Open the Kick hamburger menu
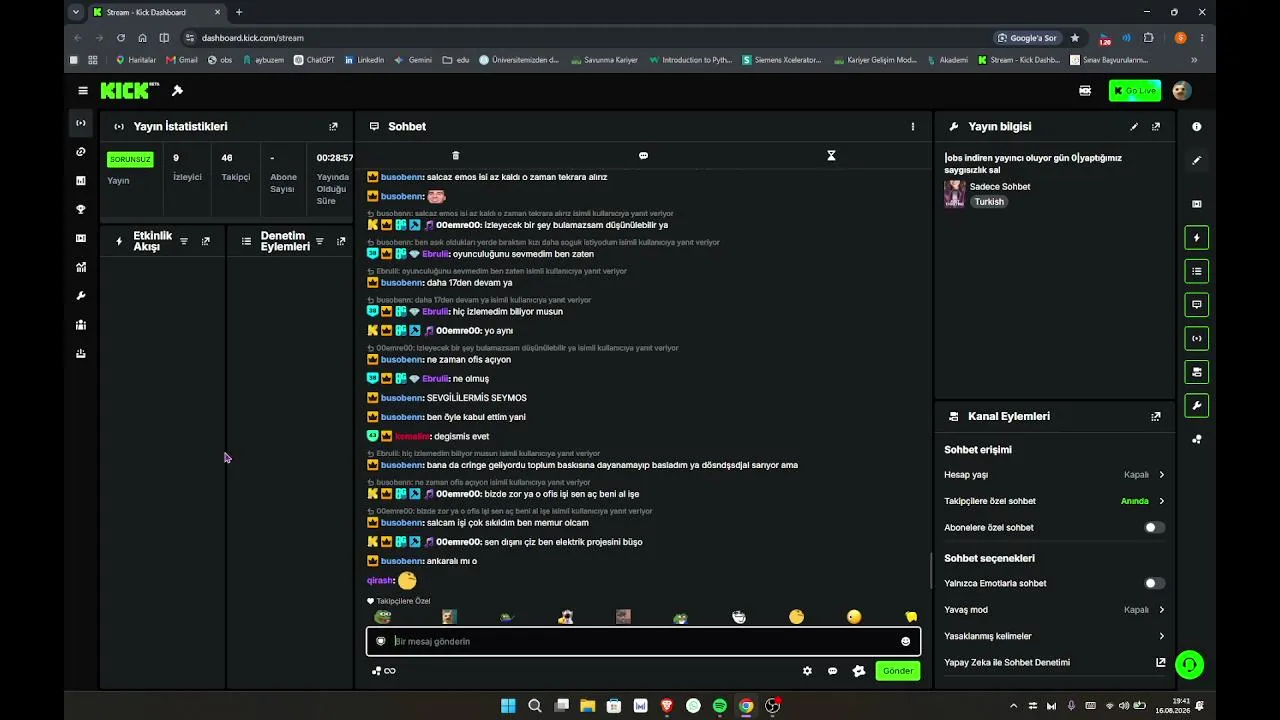The width and height of the screenshot is (1280, 720). tap(83, 91)
